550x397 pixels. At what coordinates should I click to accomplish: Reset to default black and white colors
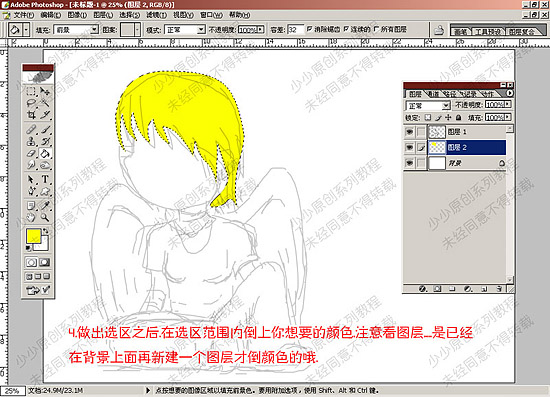pos(29,248)
